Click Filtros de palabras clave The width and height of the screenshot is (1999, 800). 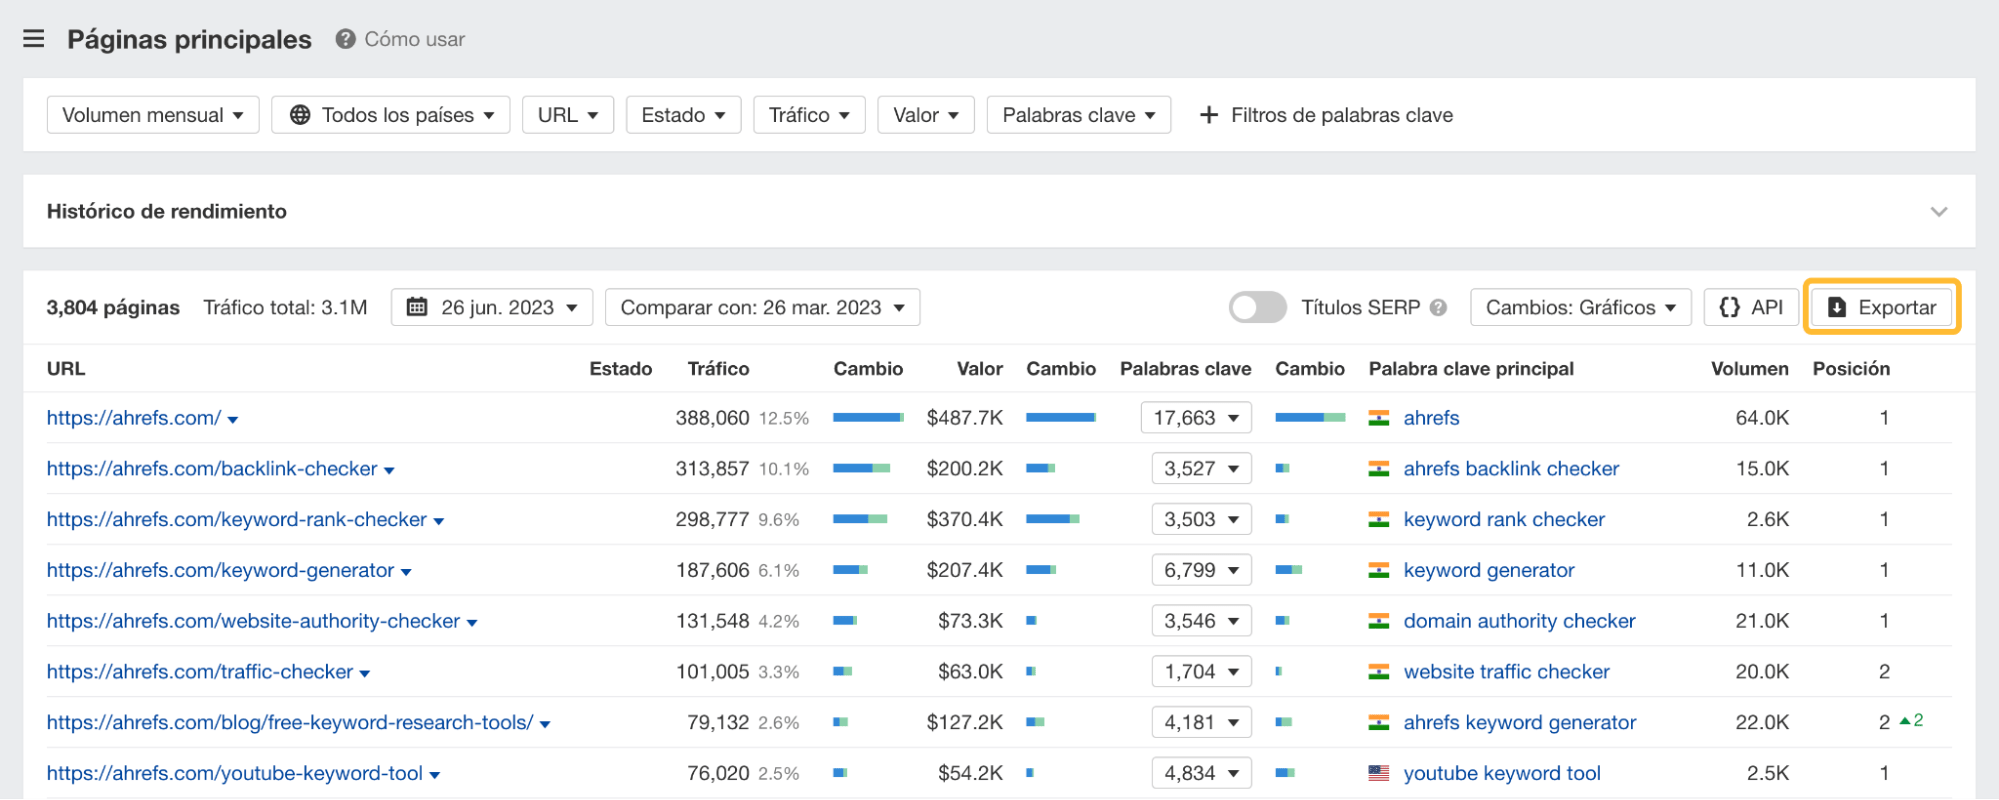(1326, 115)
